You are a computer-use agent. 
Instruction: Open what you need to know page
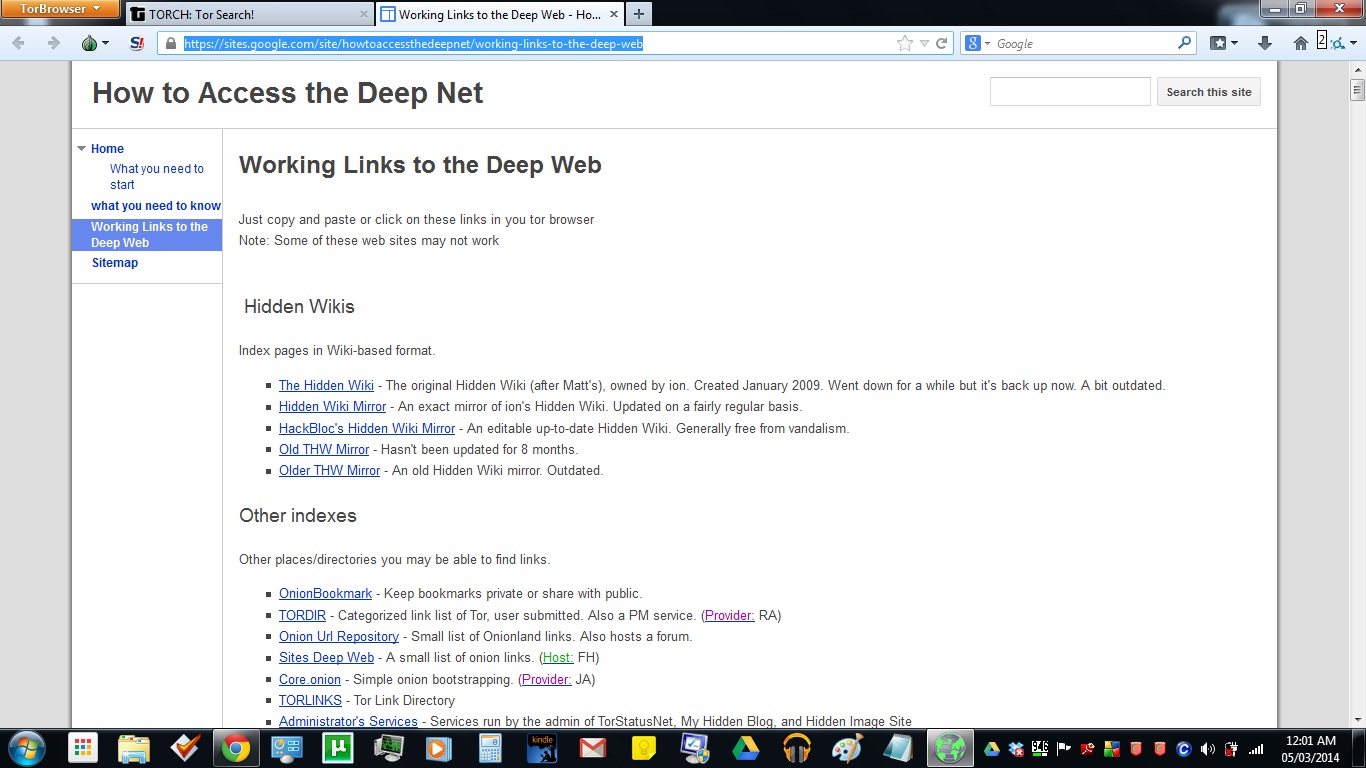click(156, 206)
